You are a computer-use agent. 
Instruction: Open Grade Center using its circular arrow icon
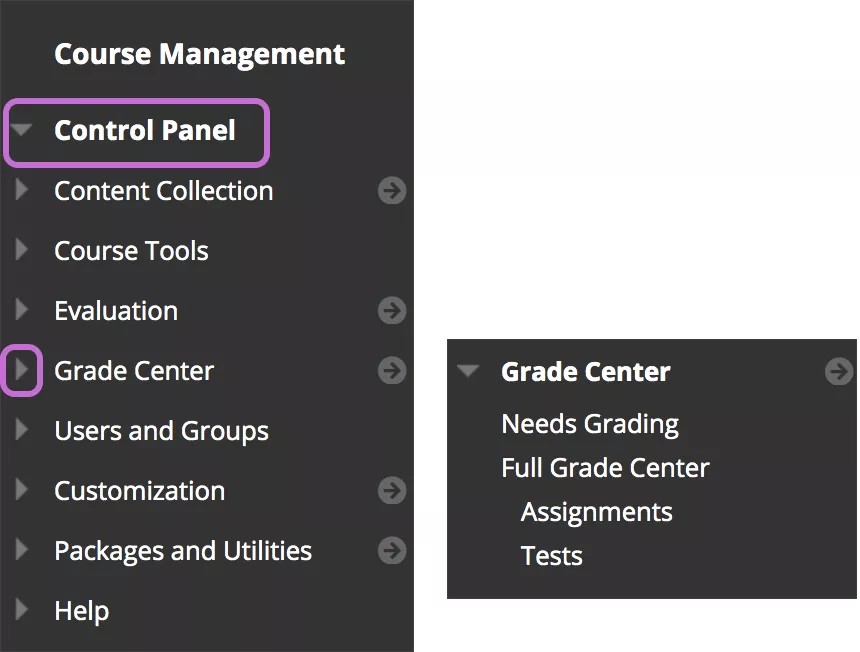(x=392, y=370)
